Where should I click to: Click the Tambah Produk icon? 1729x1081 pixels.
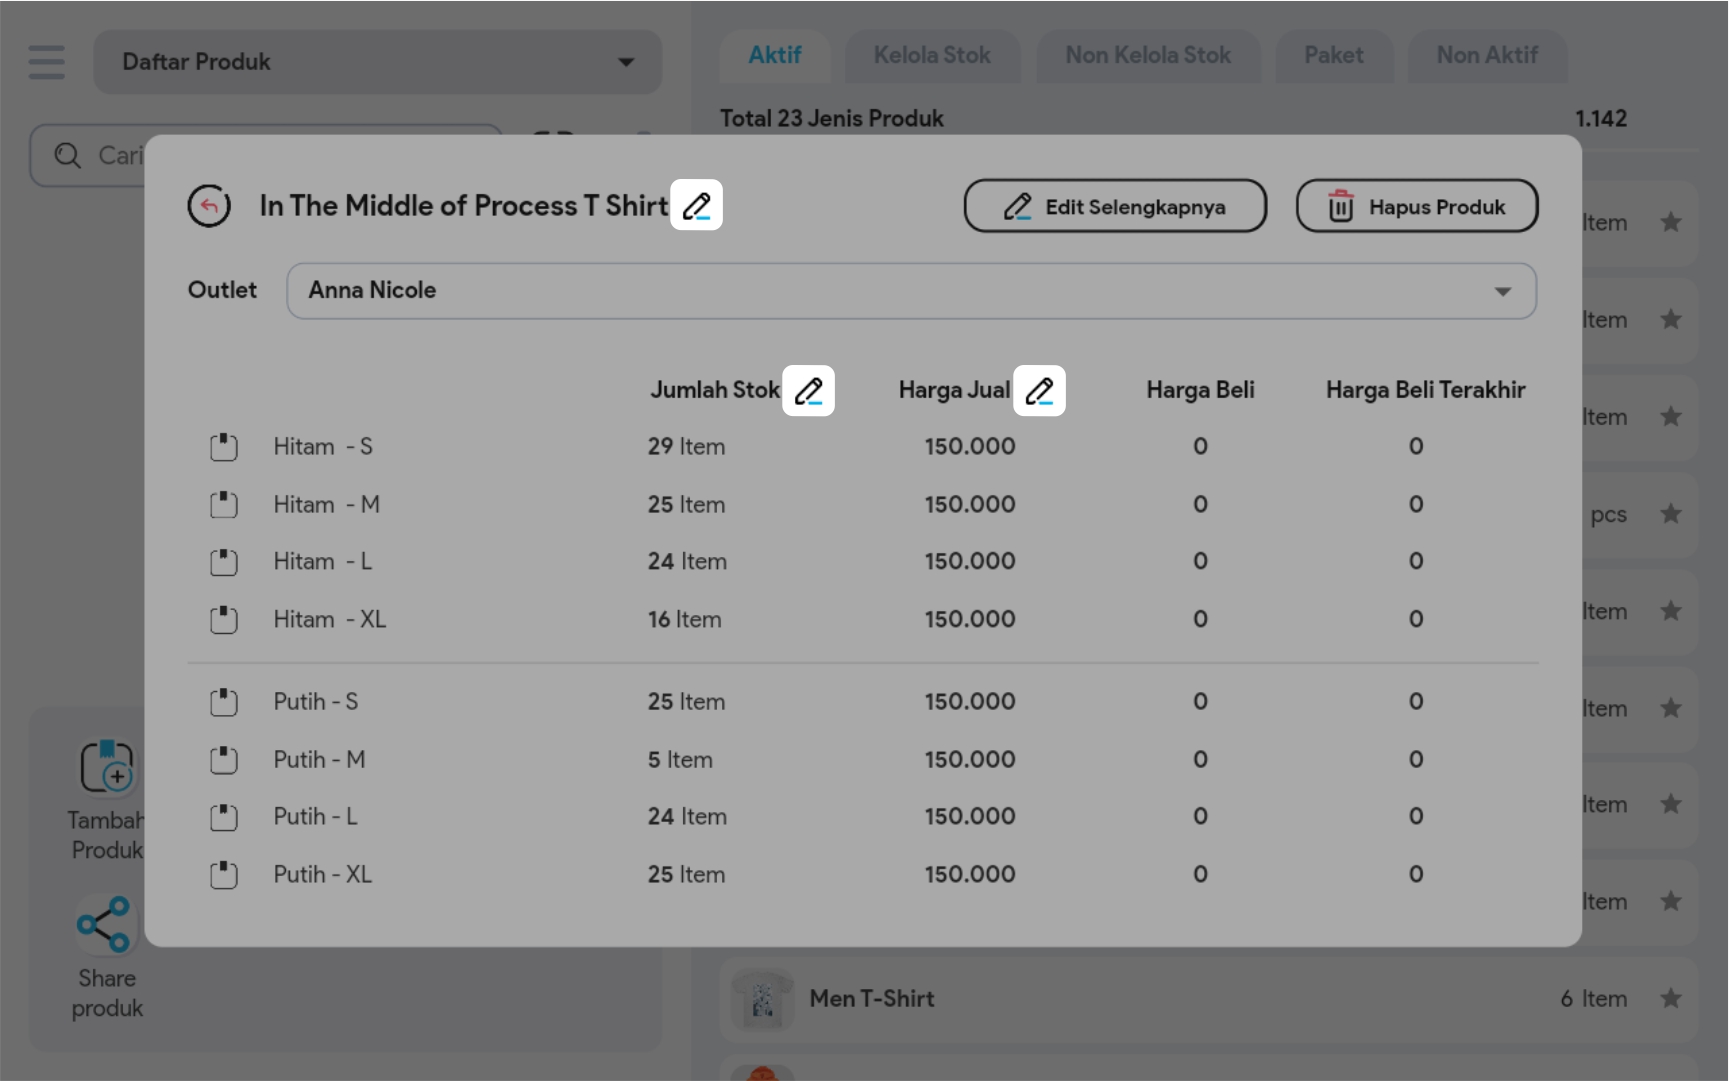click(x=107, y=767)
